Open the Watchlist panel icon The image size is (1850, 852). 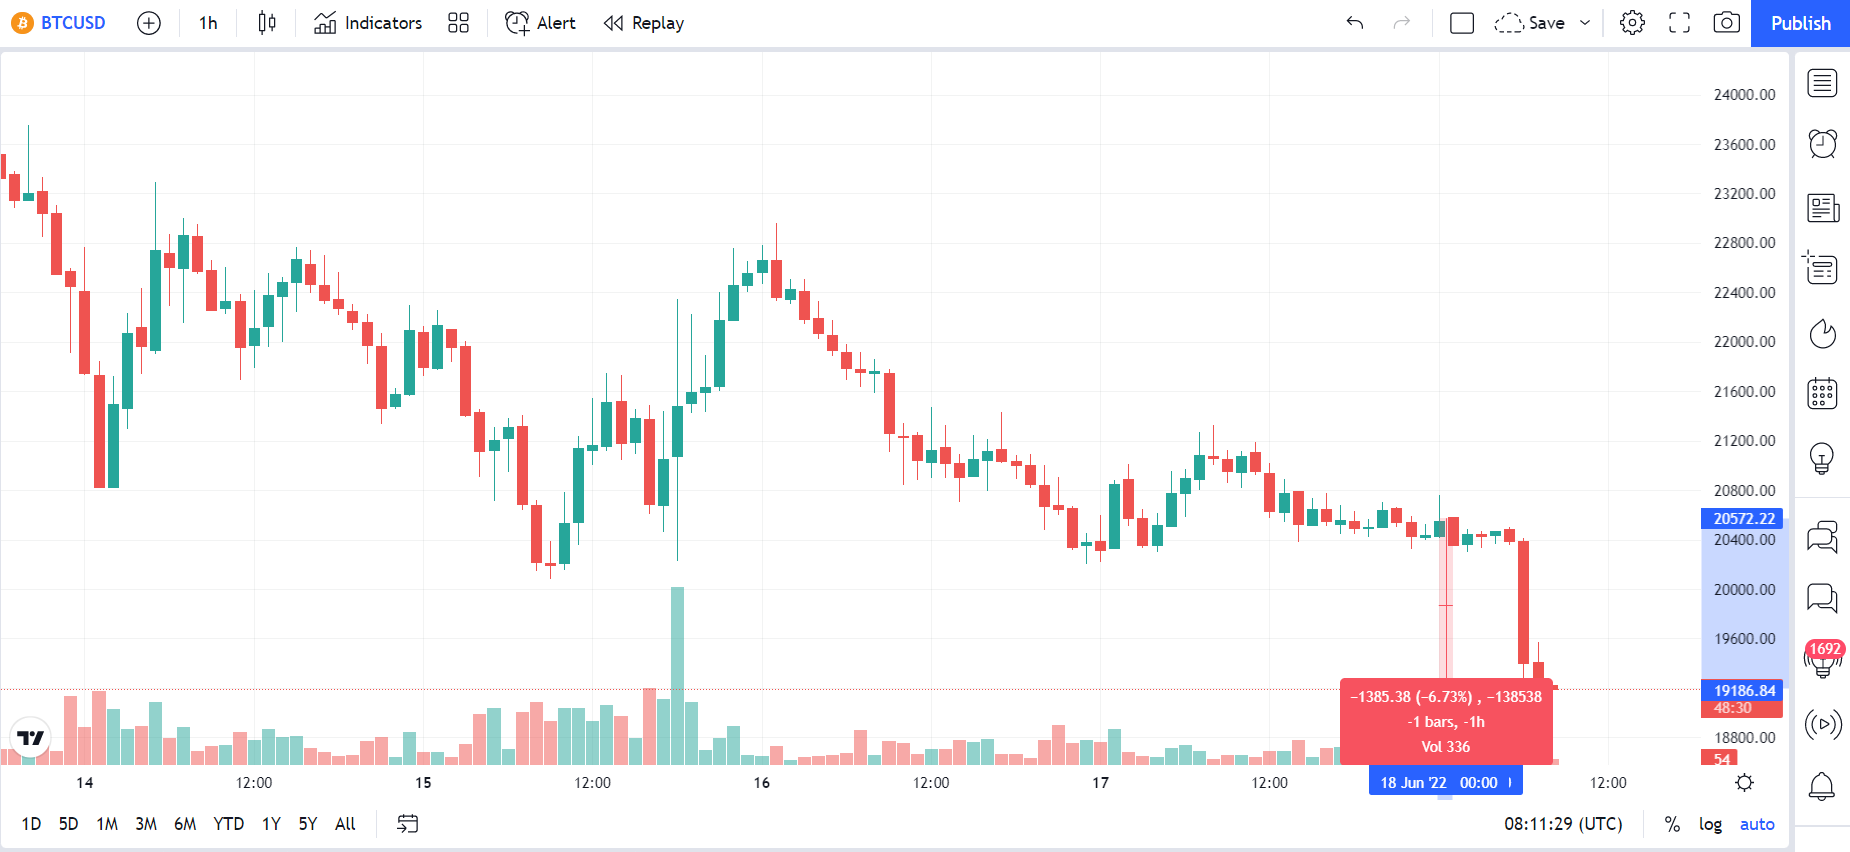(1822, 83)
